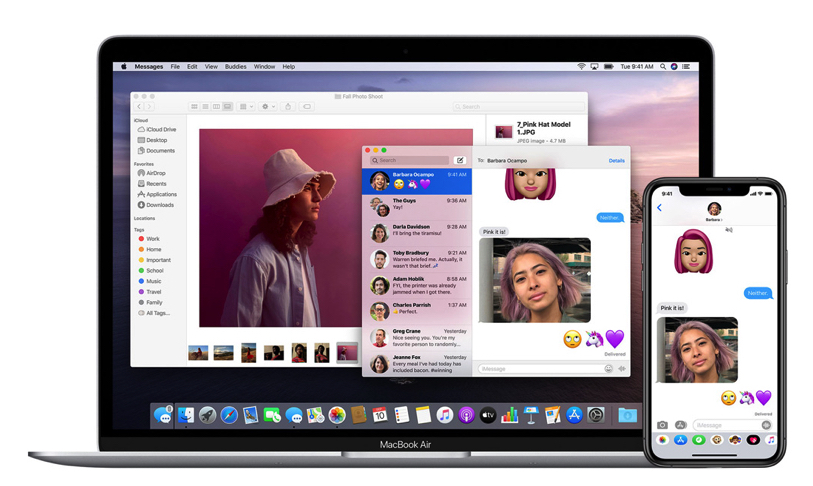Select the Darla Davidson conversation

click(417, 232)
